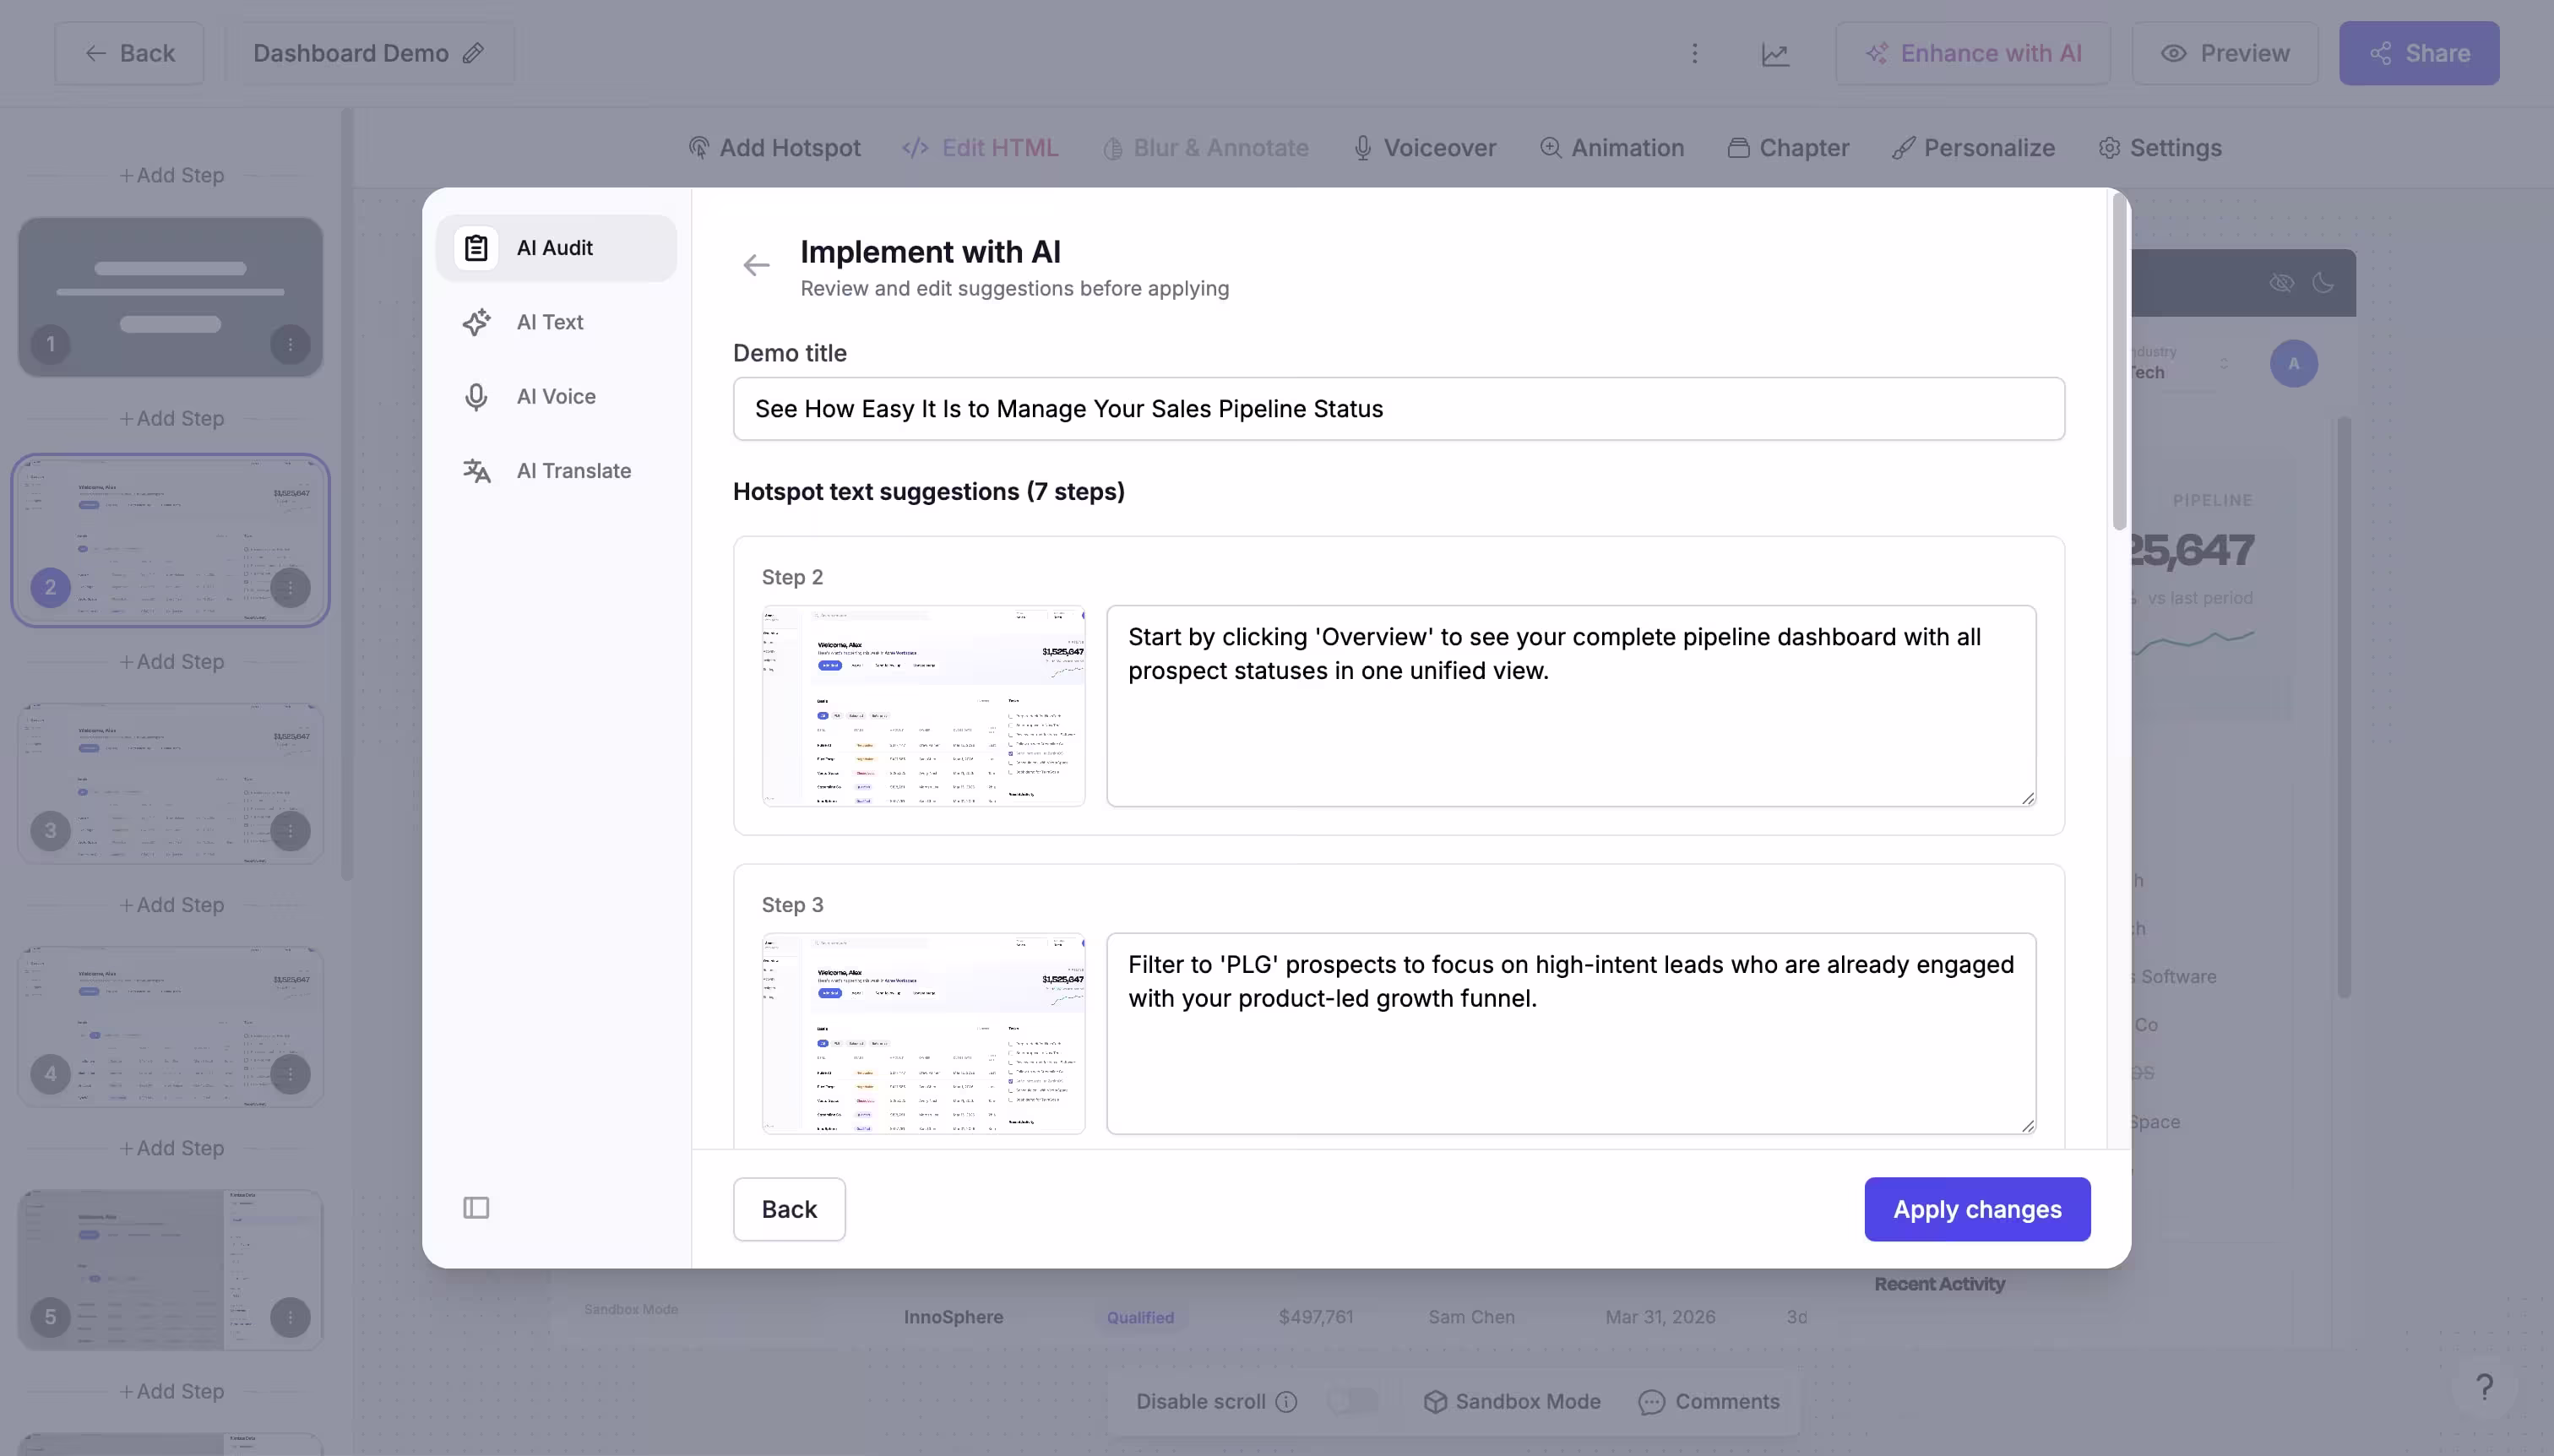Open Comments panel

click(x=1709, y=1402)
